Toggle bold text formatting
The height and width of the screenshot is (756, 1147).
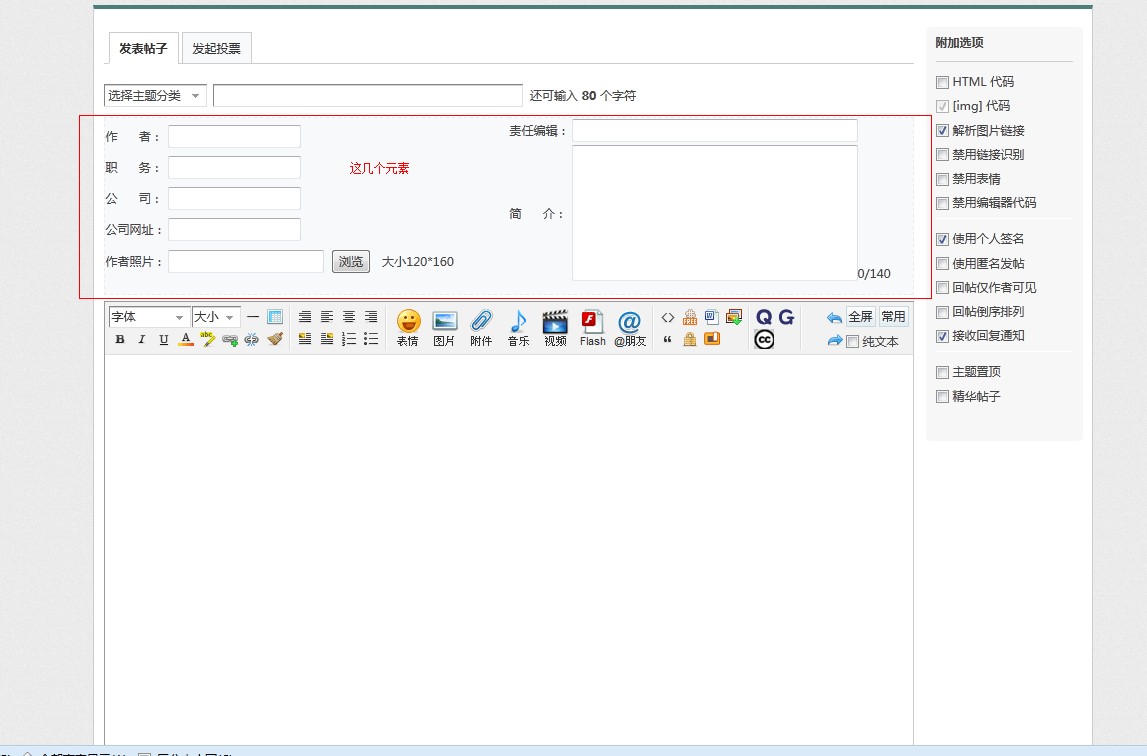pos(120,340)
